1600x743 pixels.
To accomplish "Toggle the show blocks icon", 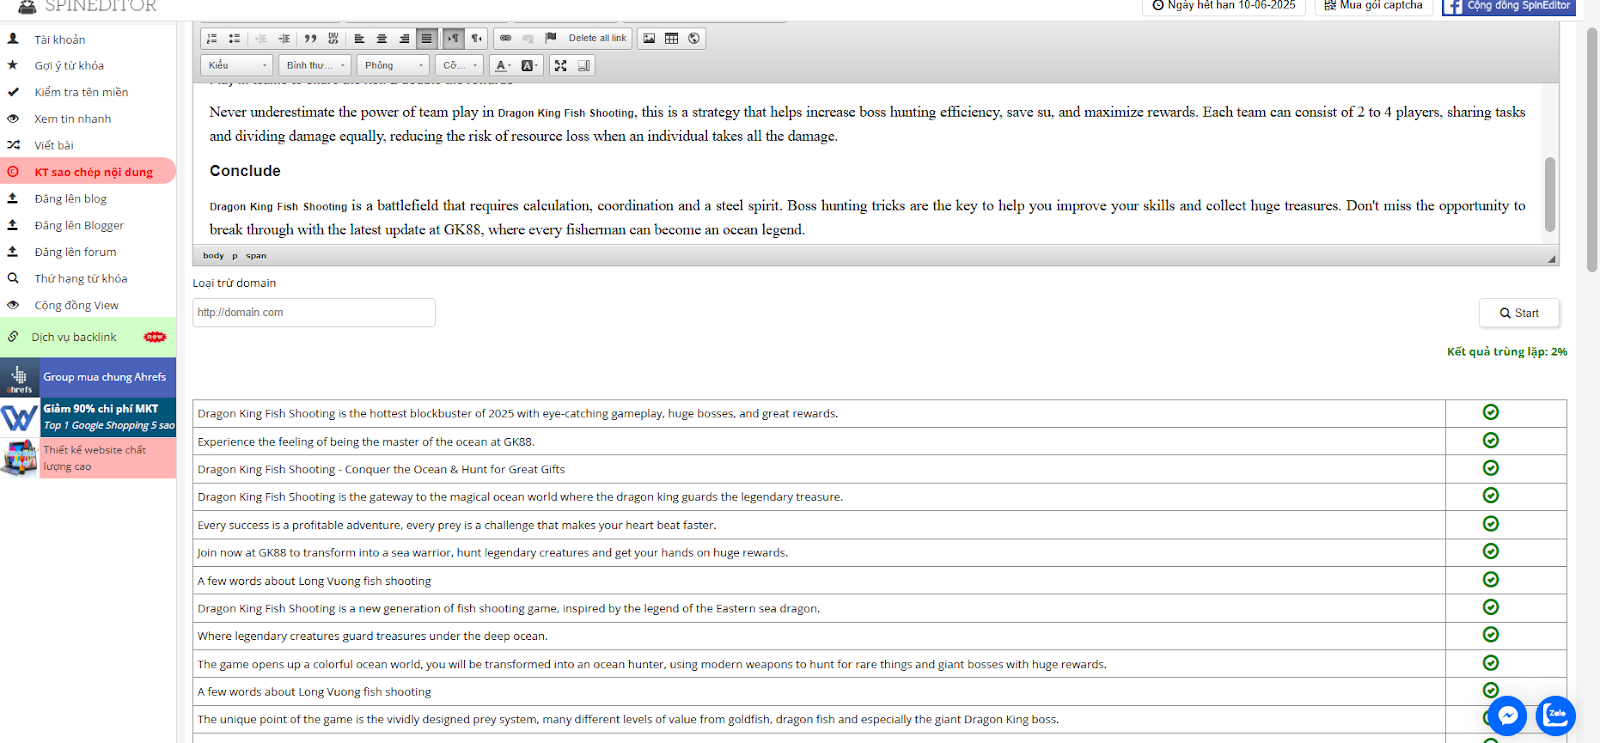I will pos(584,65).
